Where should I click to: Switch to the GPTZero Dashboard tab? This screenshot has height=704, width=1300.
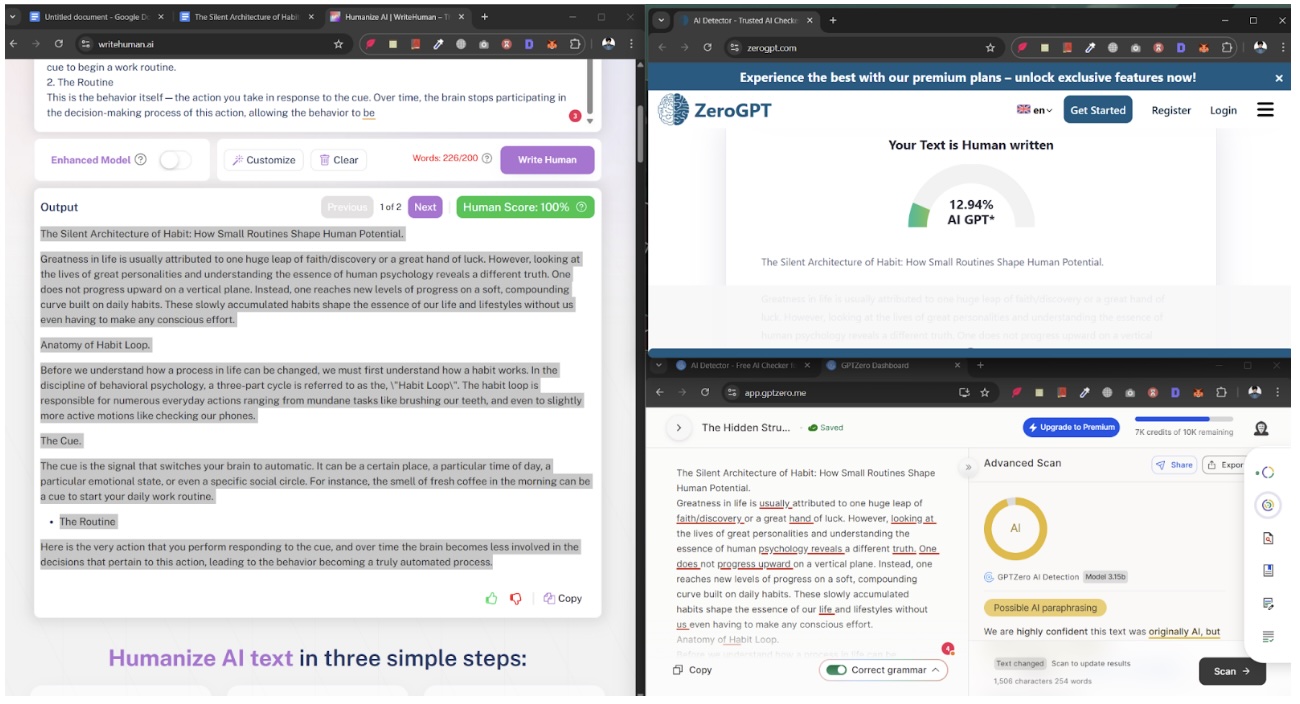click(x=891, y=365)
